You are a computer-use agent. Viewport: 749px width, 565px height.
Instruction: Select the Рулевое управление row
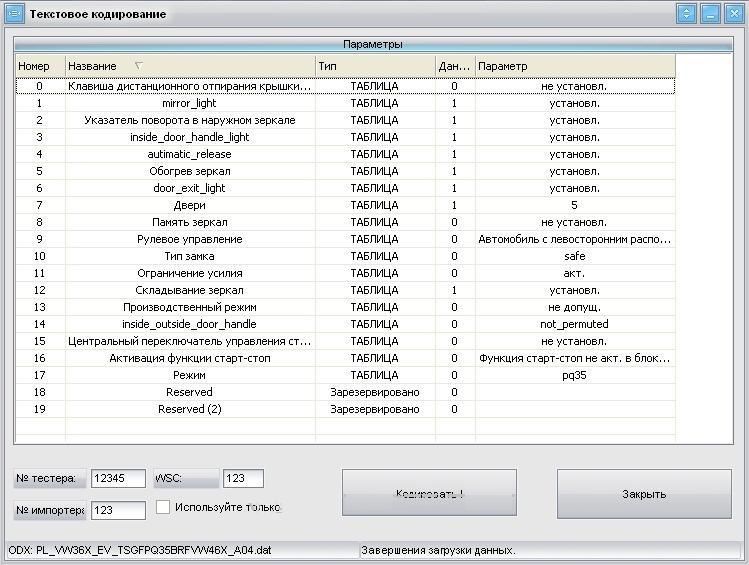tap(345, 239)
